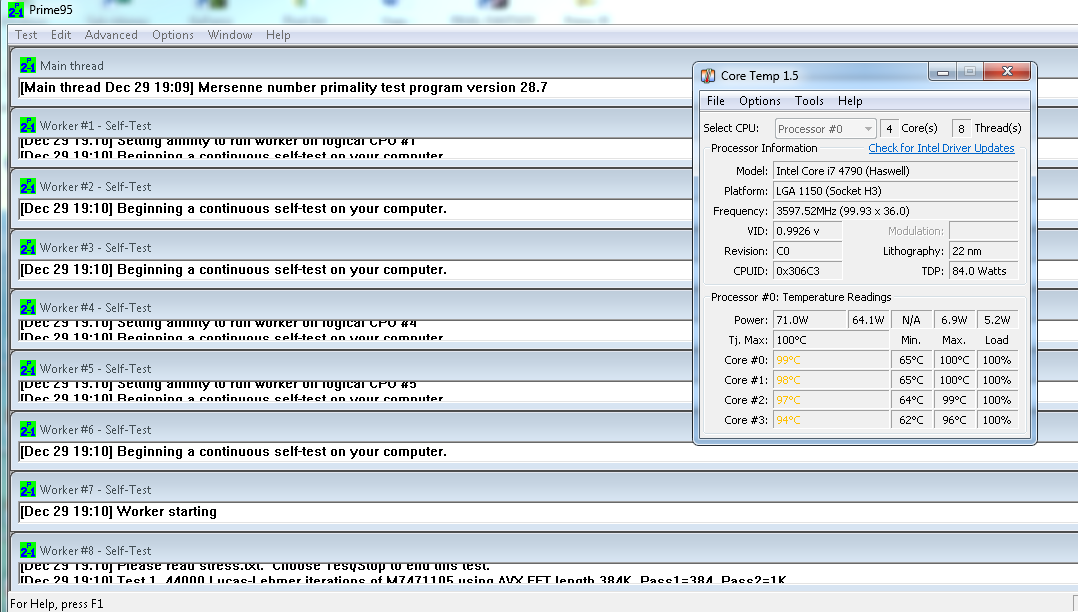This screenshot has width=1078, height=612.
Task: Open the Window menu in Prime95
Action: 230,34
